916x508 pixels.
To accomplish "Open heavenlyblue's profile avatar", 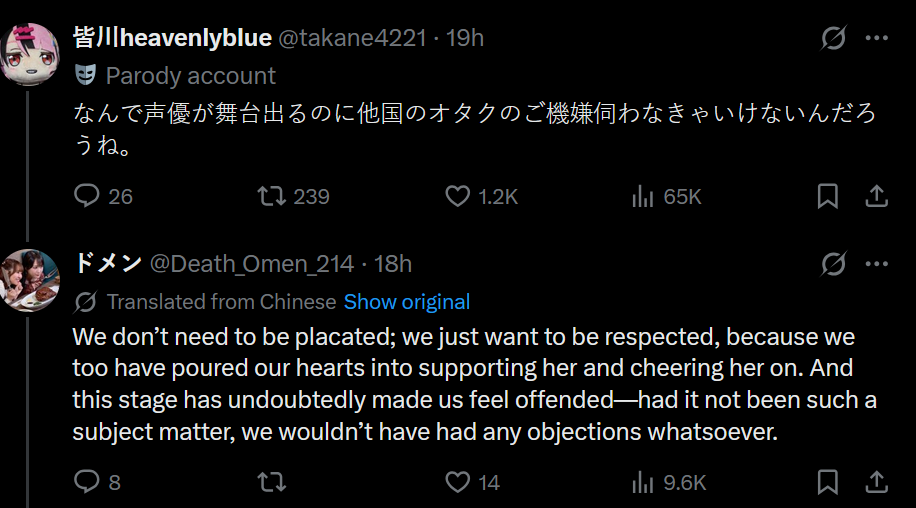I will click(x=29, y=54).
